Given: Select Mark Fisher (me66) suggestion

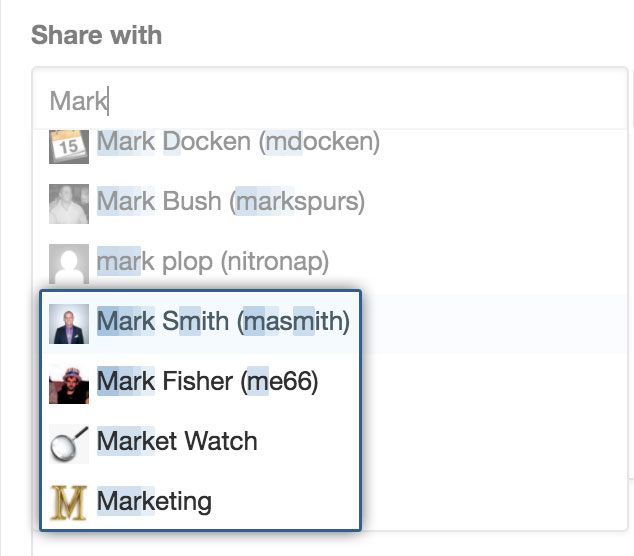Looking at the screenshot, I should (x=200, y=383).
